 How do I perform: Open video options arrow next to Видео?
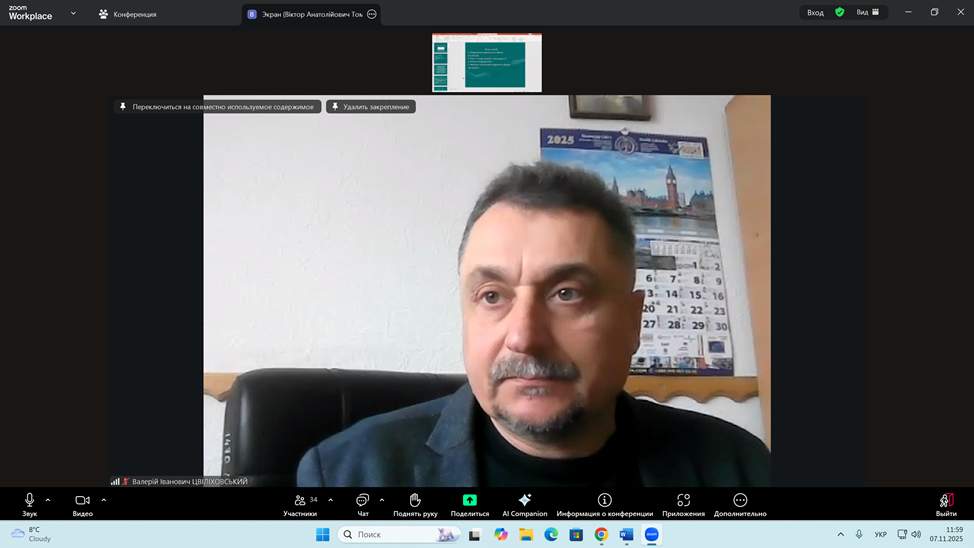pyautogui.click(x=104, y=500)
